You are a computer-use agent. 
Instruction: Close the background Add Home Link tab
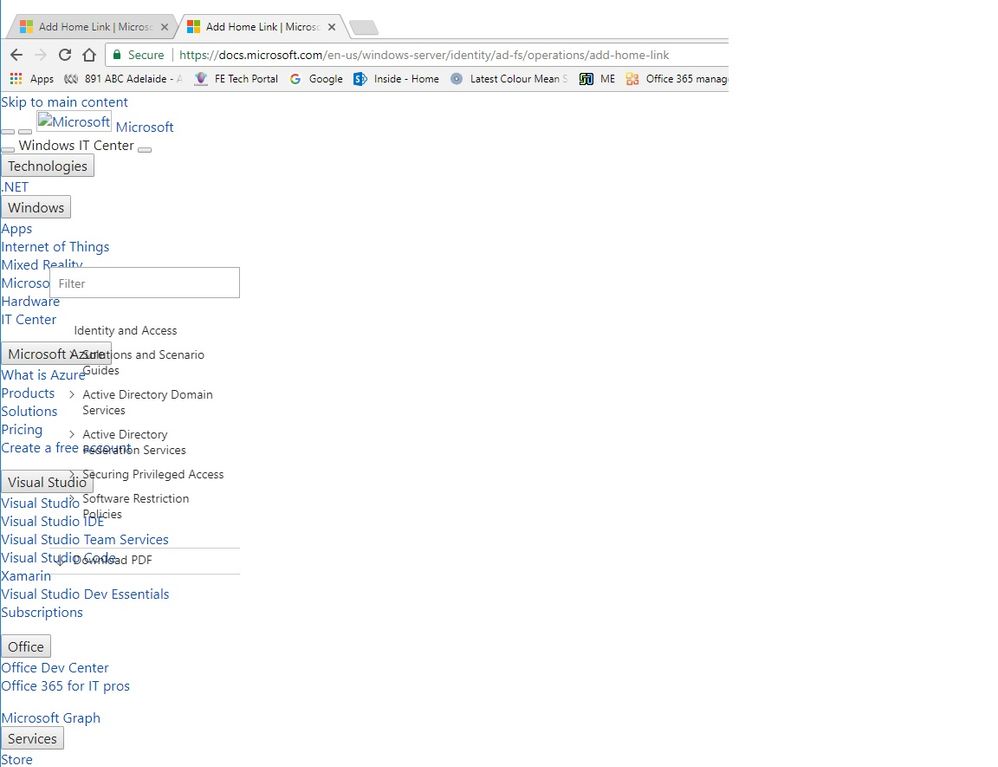[164, 27]
